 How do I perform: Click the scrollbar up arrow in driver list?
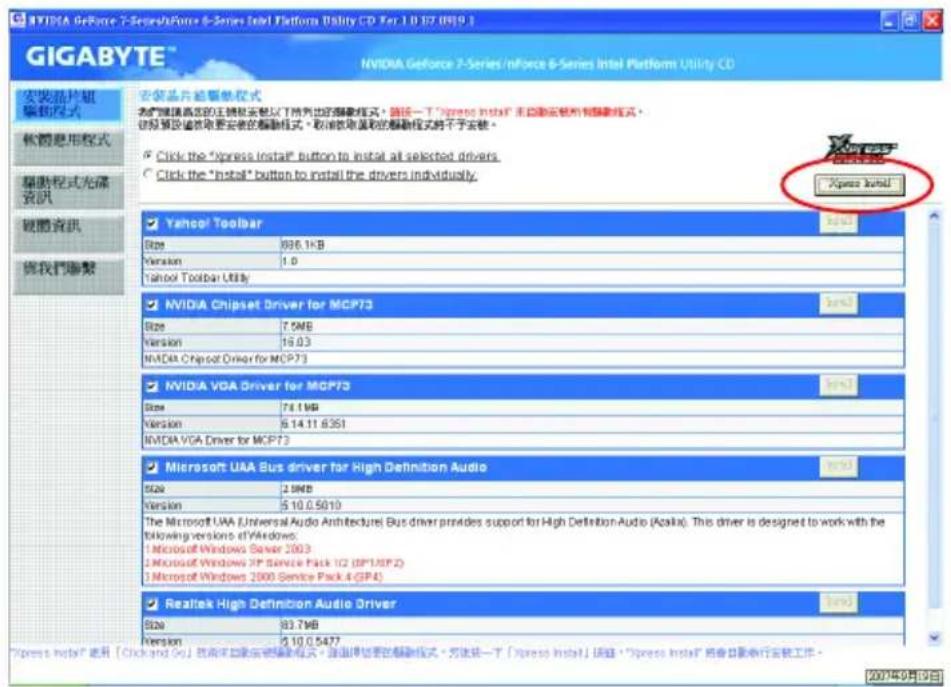pyautogui.click(x=934, y=216)
